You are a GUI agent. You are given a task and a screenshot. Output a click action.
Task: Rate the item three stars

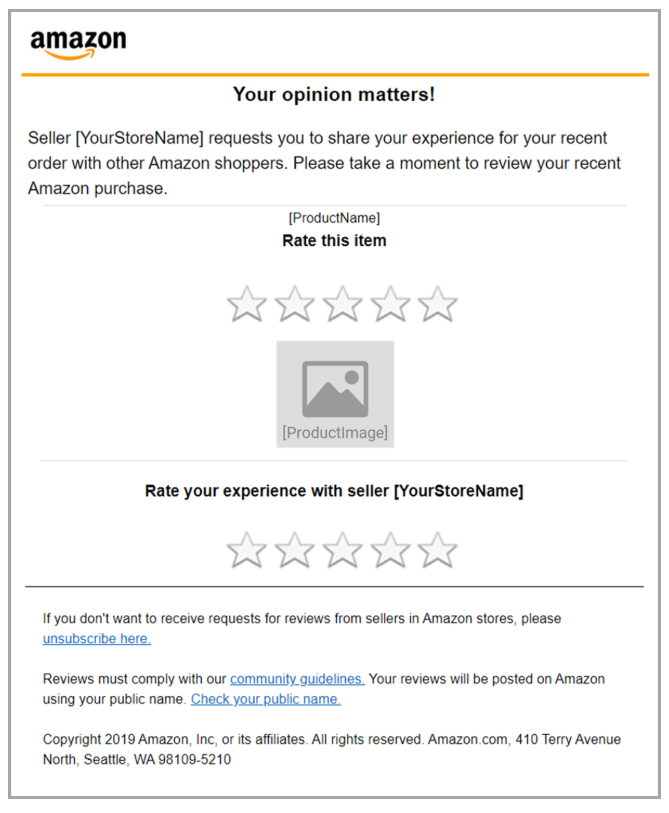click(342, 304)
